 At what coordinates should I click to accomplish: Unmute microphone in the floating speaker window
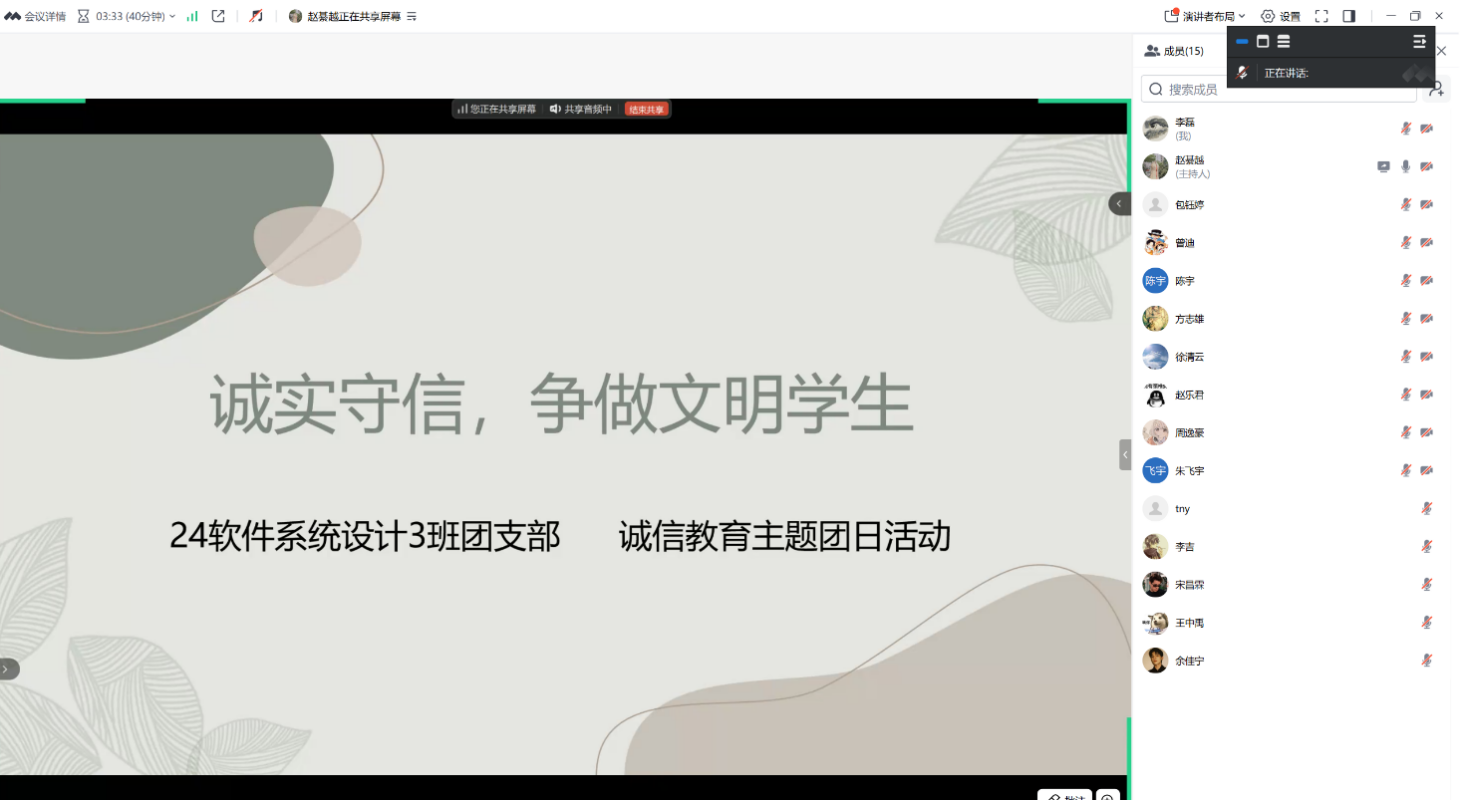(1242, 73)
